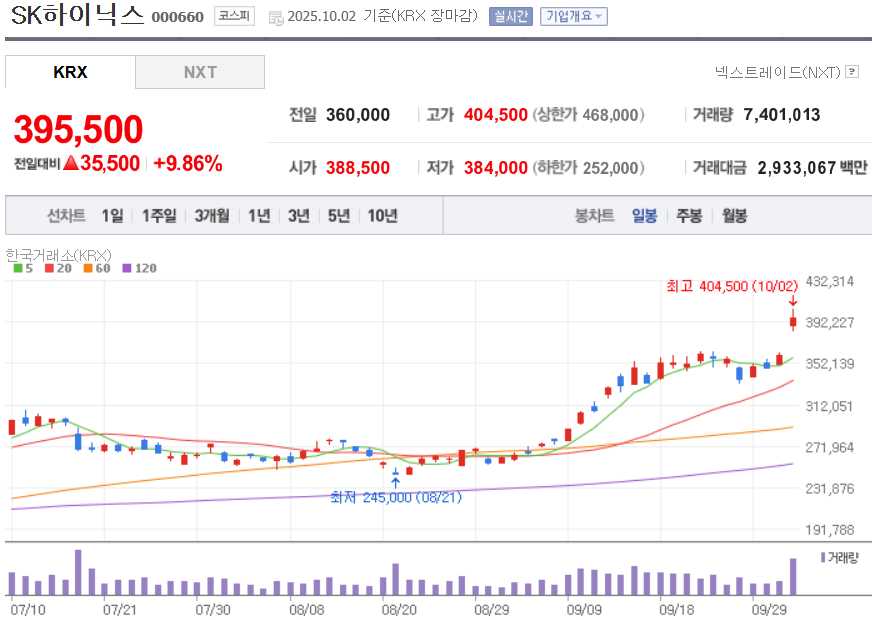Switch to the NXT tab

point(200,72)
